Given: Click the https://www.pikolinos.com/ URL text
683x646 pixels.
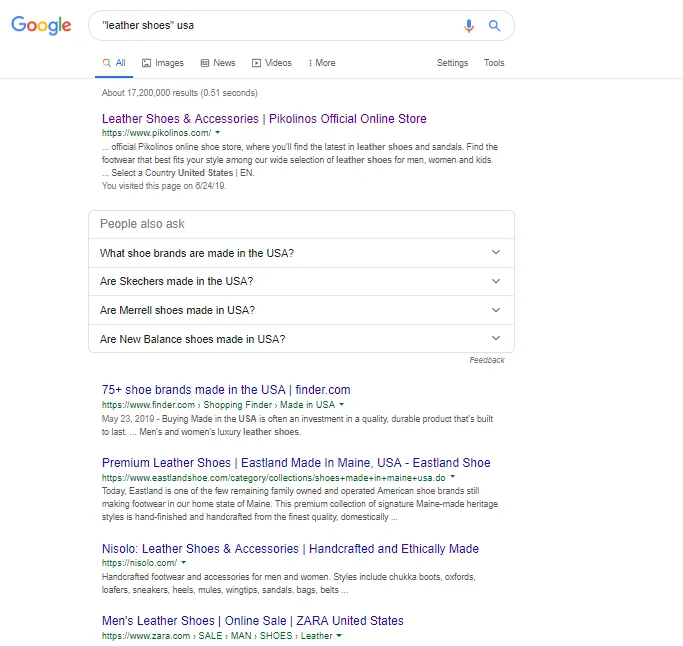Looking at the screenshot, I should [156, 133].
